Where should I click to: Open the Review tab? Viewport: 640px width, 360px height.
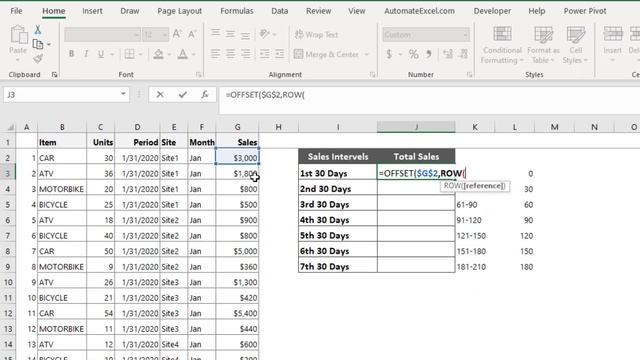click(318, 11)
